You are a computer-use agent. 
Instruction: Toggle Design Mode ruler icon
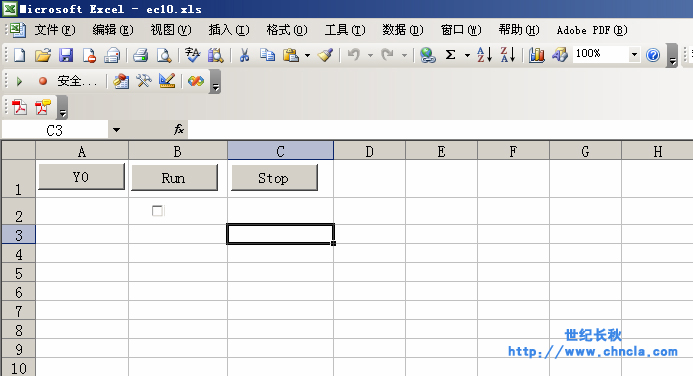coord(167,81)
